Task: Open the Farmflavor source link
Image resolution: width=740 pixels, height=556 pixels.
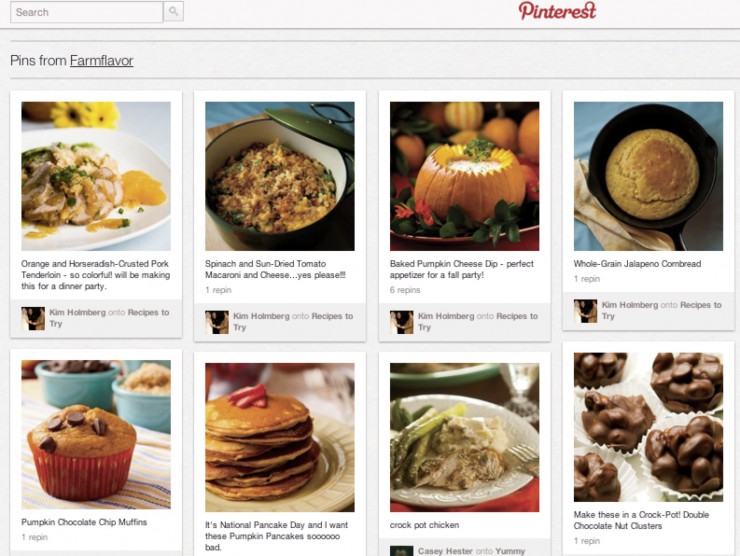Action: click(x=101, y=60)
